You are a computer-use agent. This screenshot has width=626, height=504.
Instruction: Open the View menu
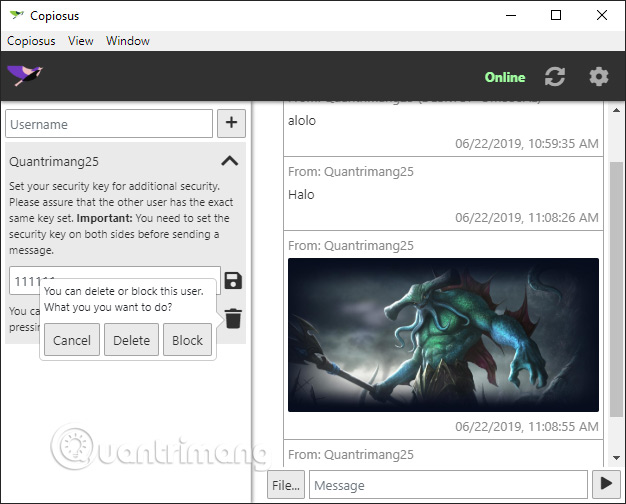click(81, 41)
